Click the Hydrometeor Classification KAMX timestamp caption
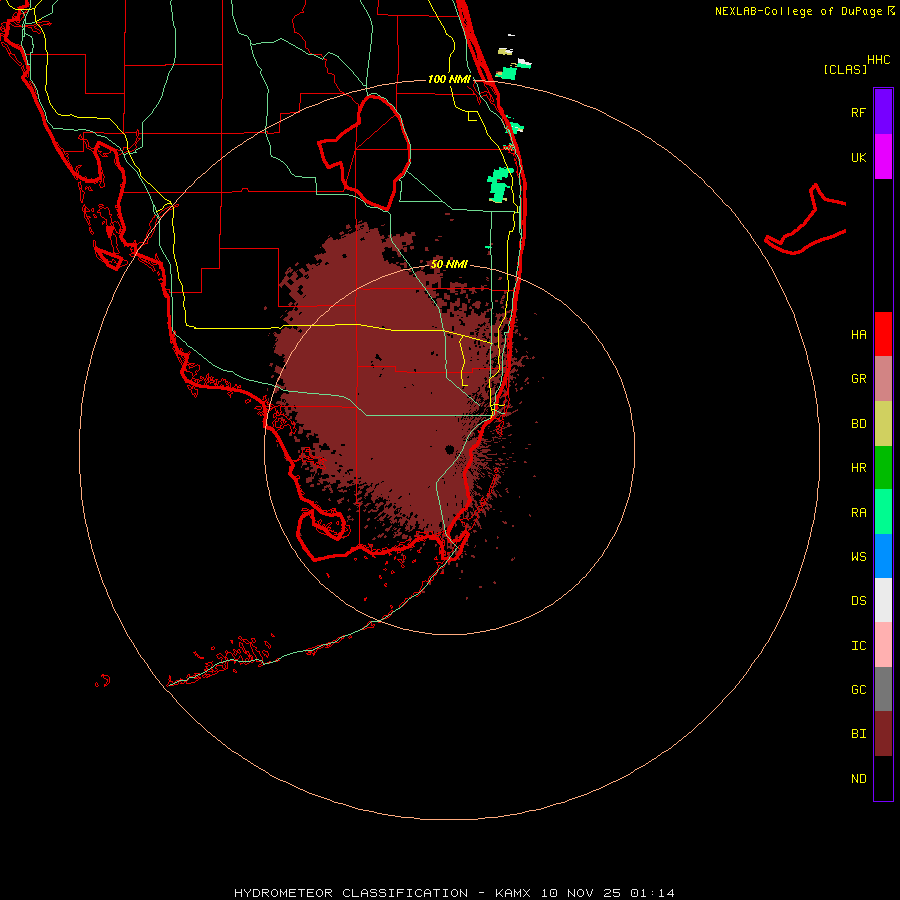900x900 pixels. tap(454, 893)
